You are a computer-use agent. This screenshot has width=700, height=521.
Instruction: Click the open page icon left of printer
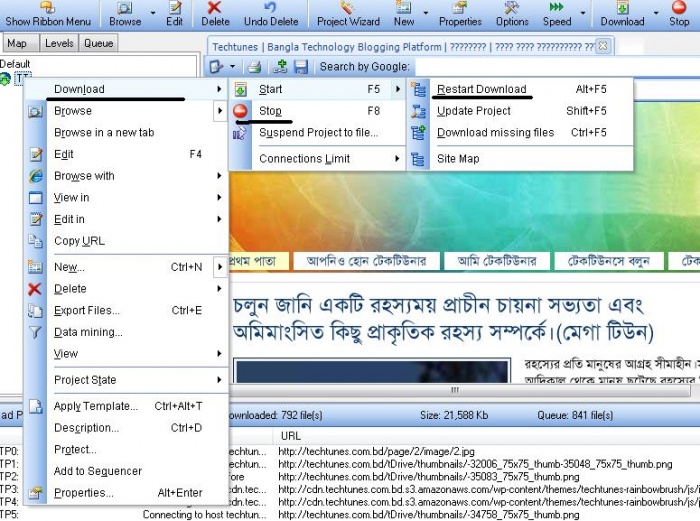[216, 67]
